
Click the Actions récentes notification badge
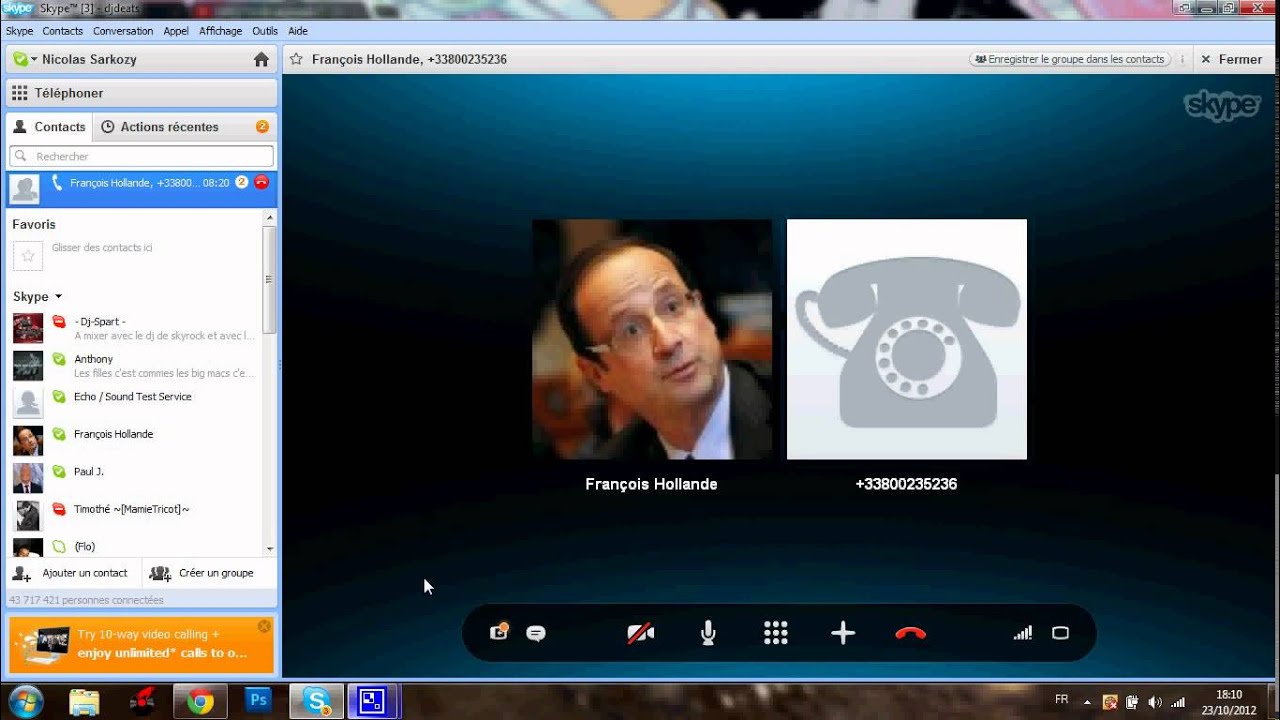pos(262,127)
